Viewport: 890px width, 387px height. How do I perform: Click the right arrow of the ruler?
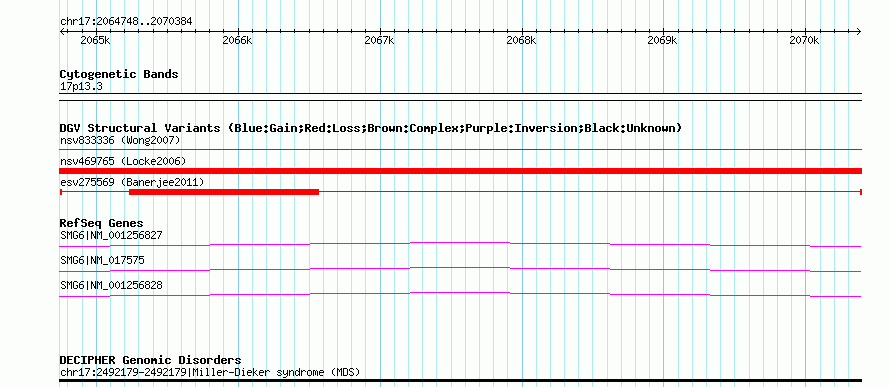point(859,32)
